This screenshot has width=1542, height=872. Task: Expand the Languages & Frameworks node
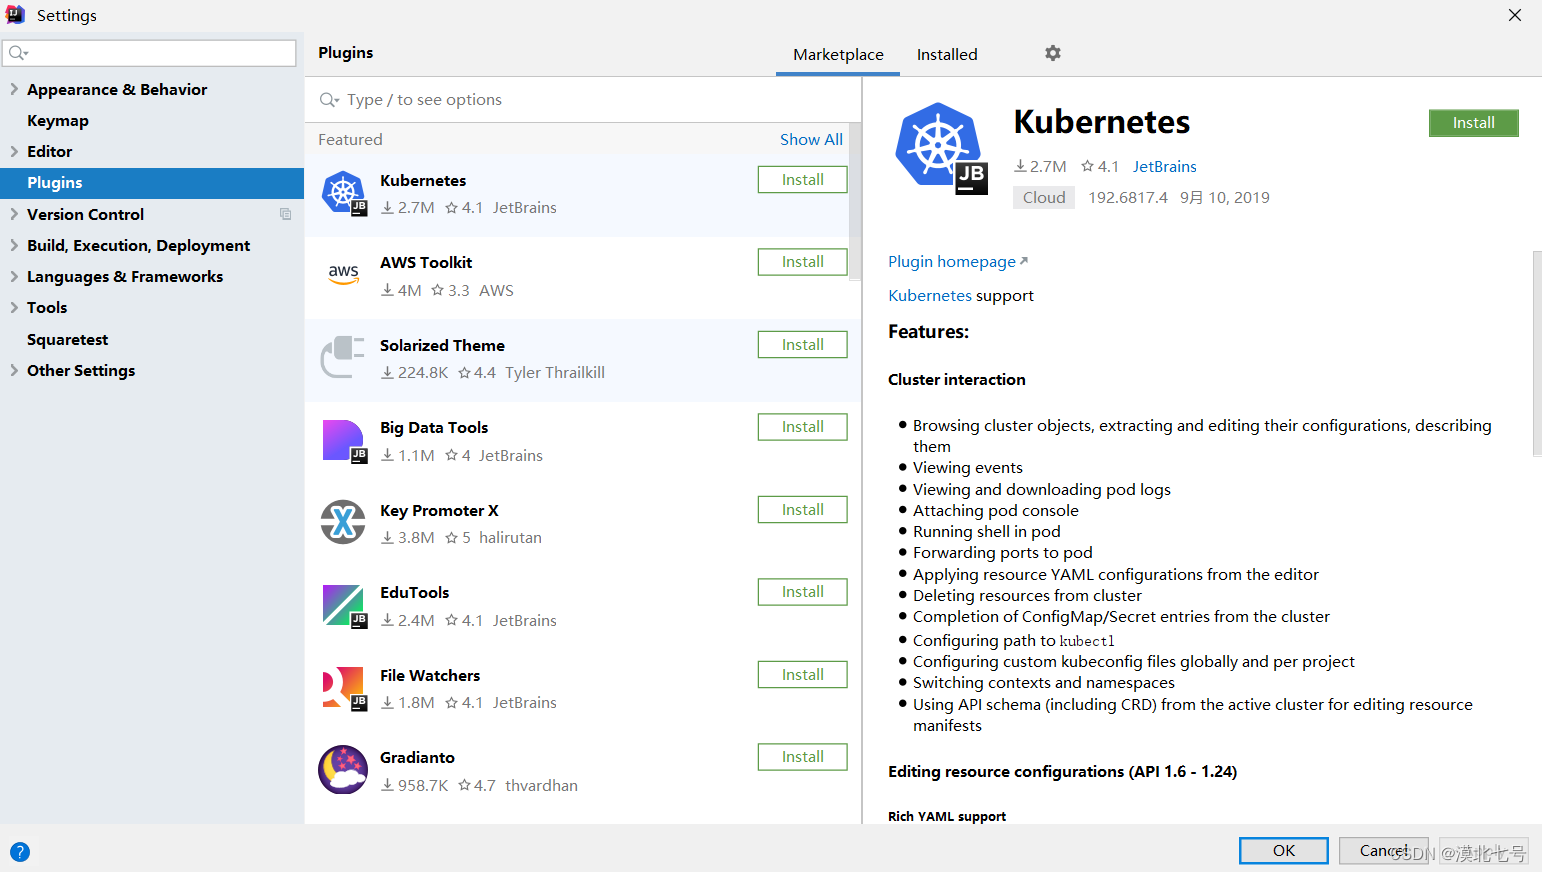pos(14,276)
